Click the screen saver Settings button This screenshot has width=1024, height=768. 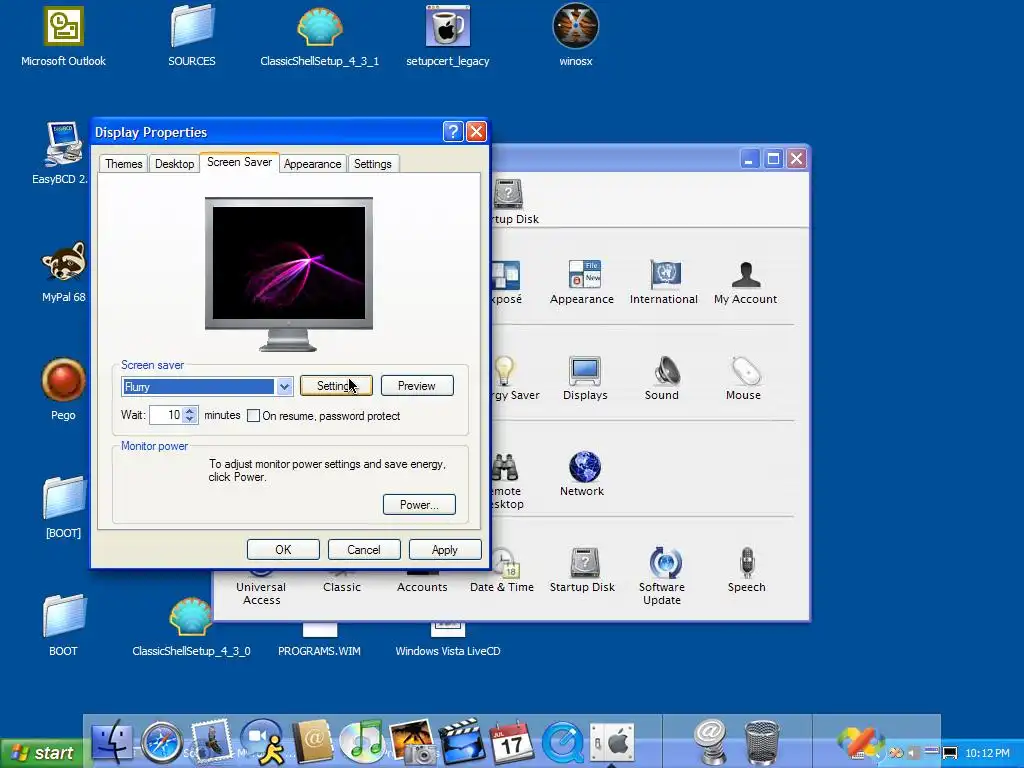pyautogui.click(x=336, y=386)
